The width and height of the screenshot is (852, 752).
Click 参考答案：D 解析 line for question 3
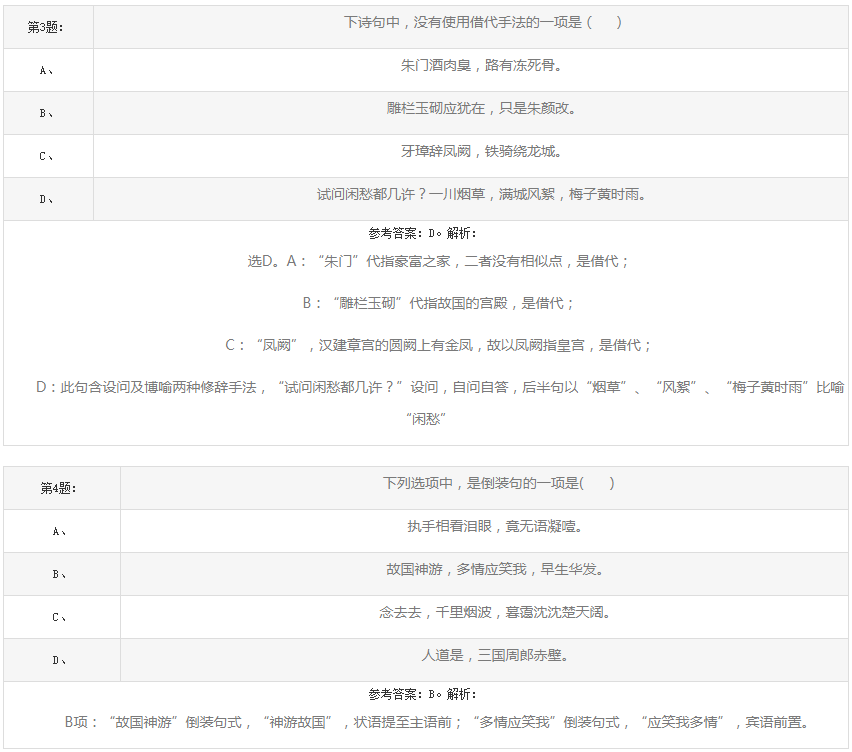[423, 233]
